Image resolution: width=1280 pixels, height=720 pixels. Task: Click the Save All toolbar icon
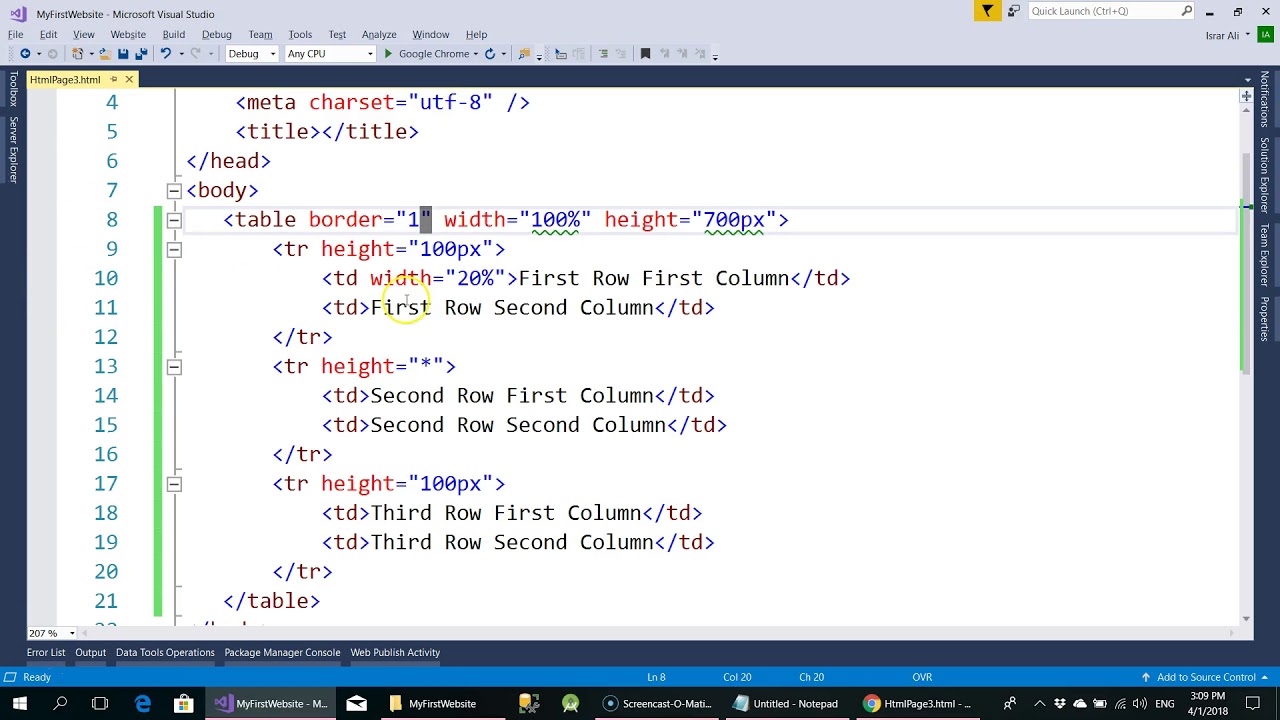point(141,54)
